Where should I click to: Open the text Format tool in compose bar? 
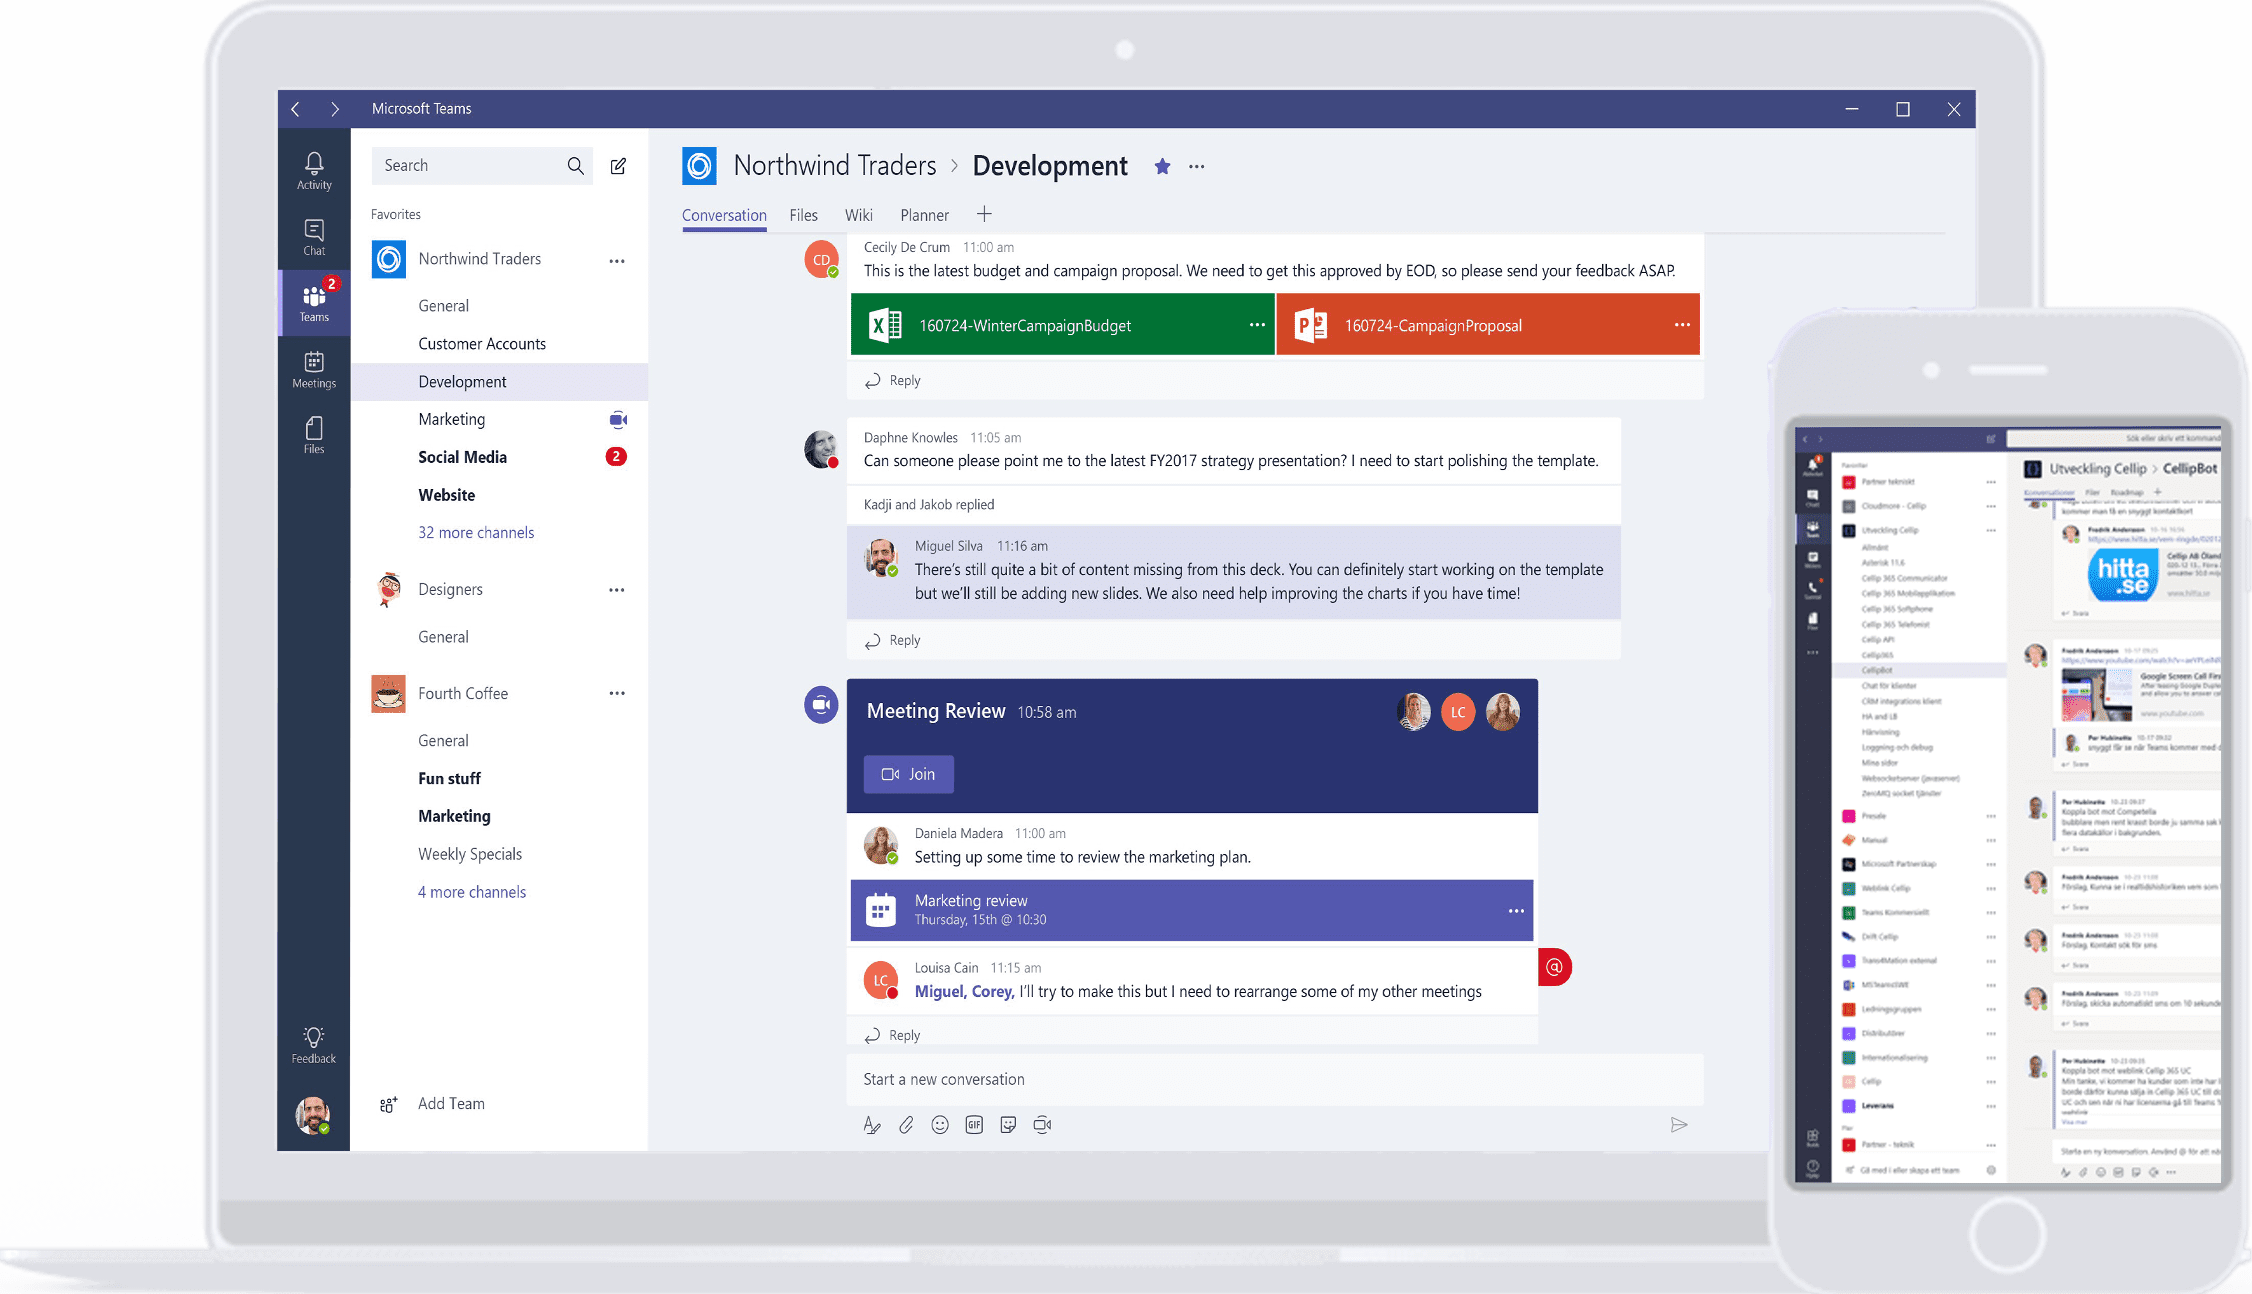tap(872, 1125)
